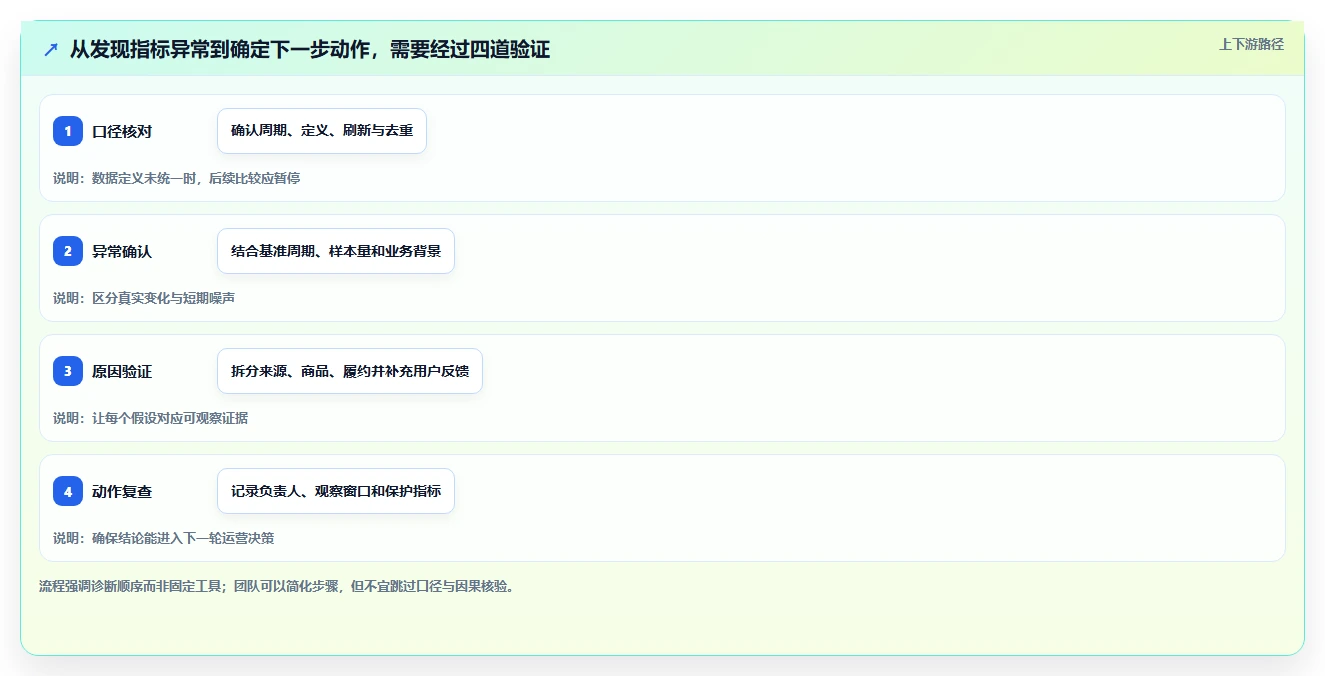Click the 上下游路径 label in header

coord(1251,44)
